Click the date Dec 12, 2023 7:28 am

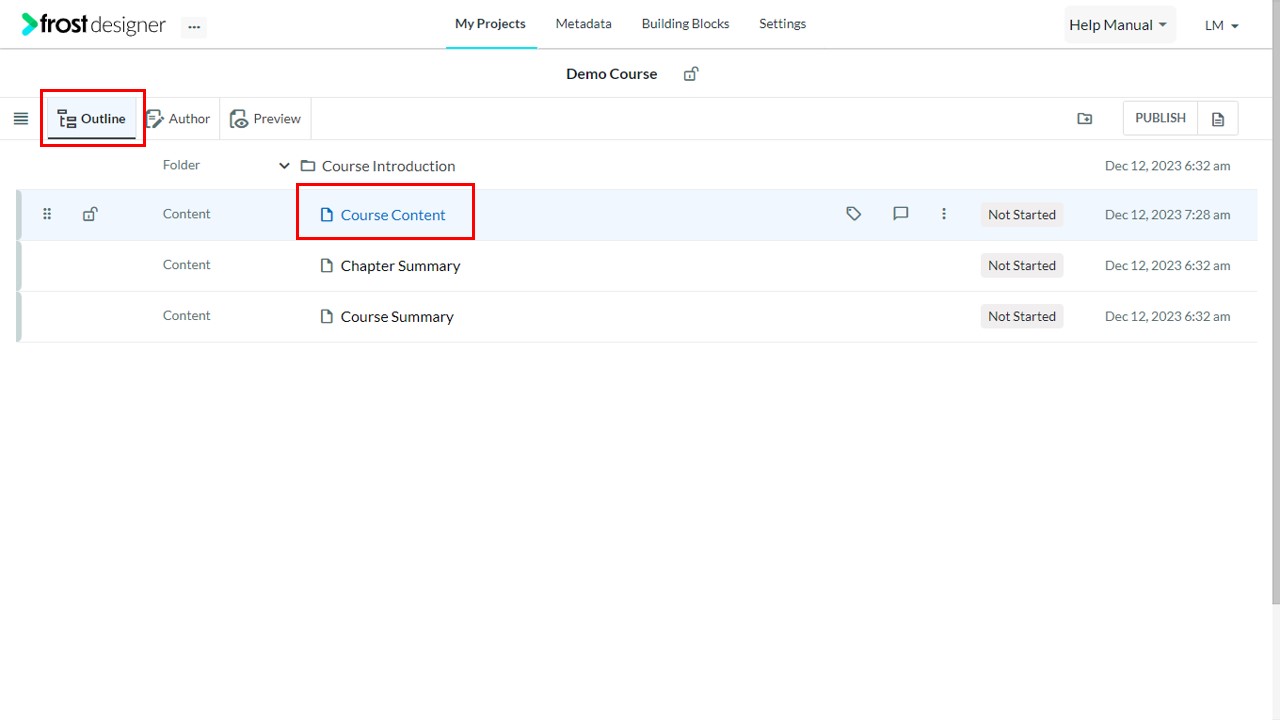click(x=1168, y=215)
